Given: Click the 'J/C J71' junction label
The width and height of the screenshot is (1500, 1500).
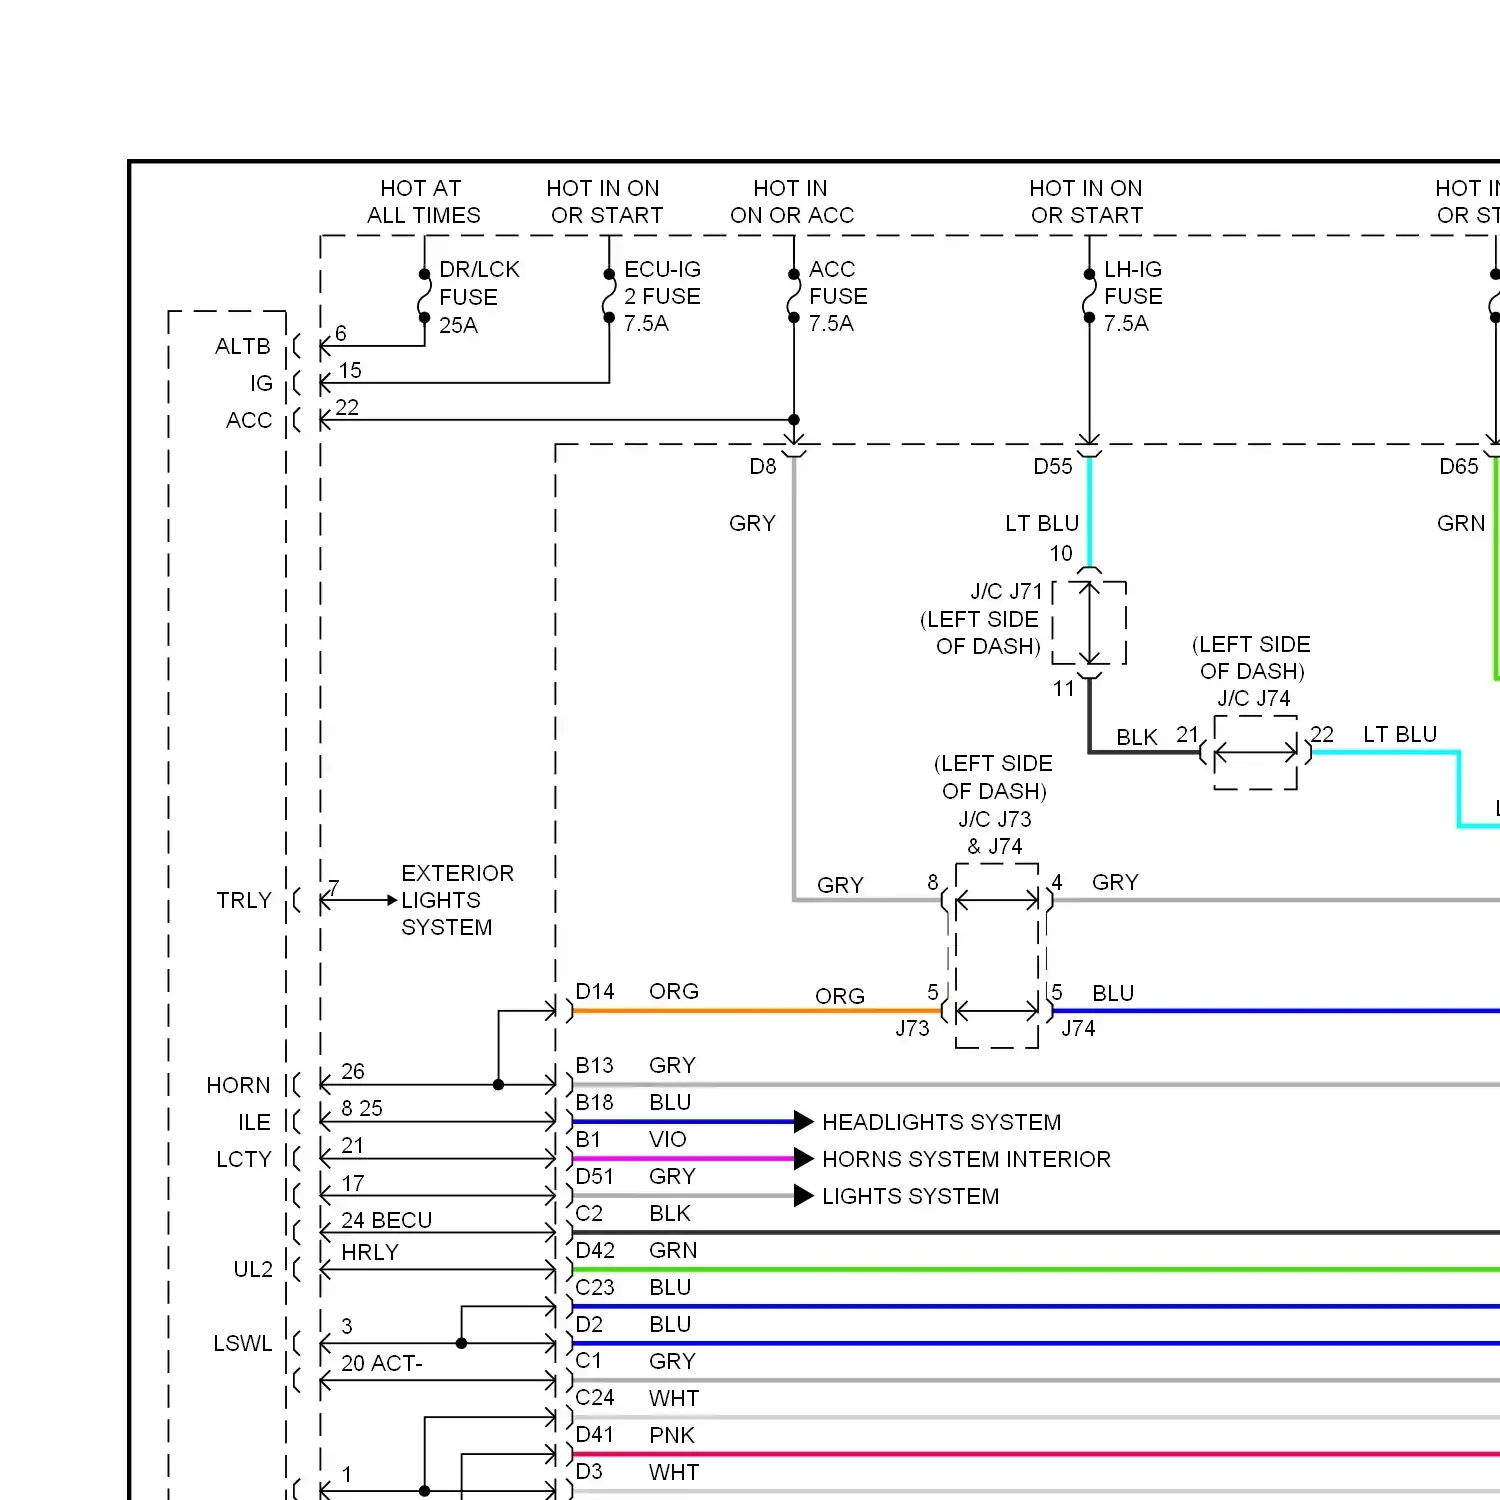Looking at the screenshot, I should coord(1006,592).
